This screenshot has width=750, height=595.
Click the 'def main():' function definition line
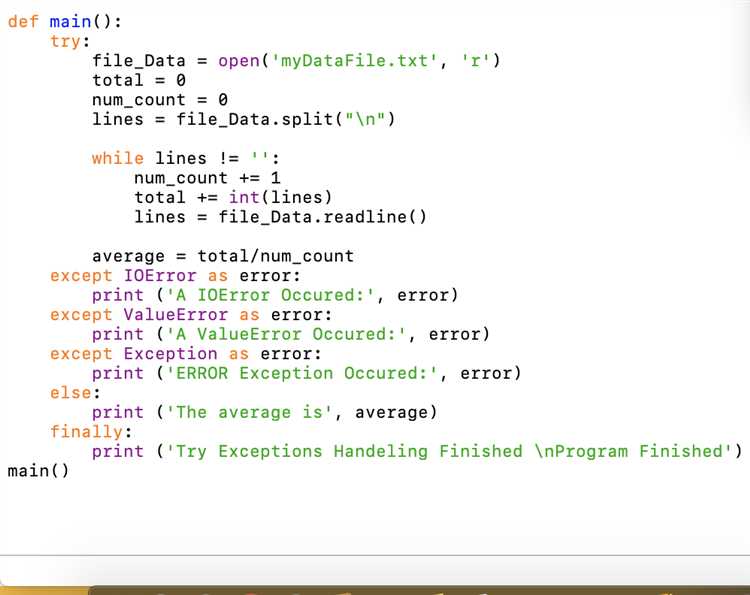tap(65, 22)
